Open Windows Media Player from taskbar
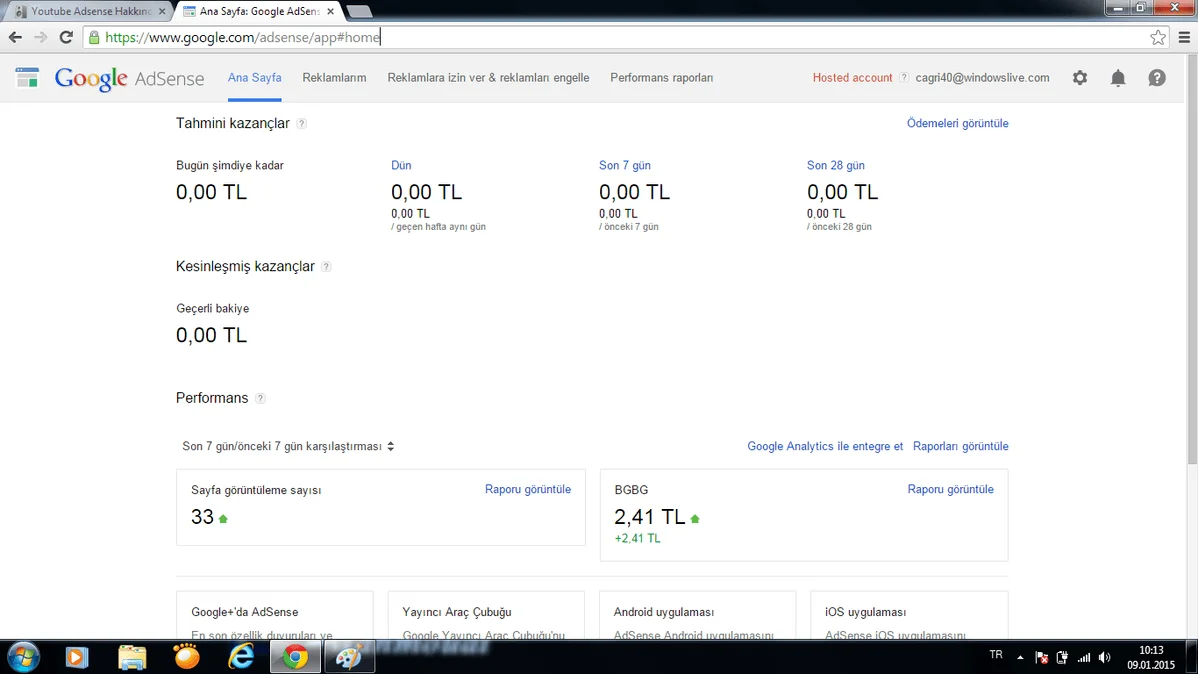The width and height of the screenshot is (1198, 674). click(x=76, y=657)
